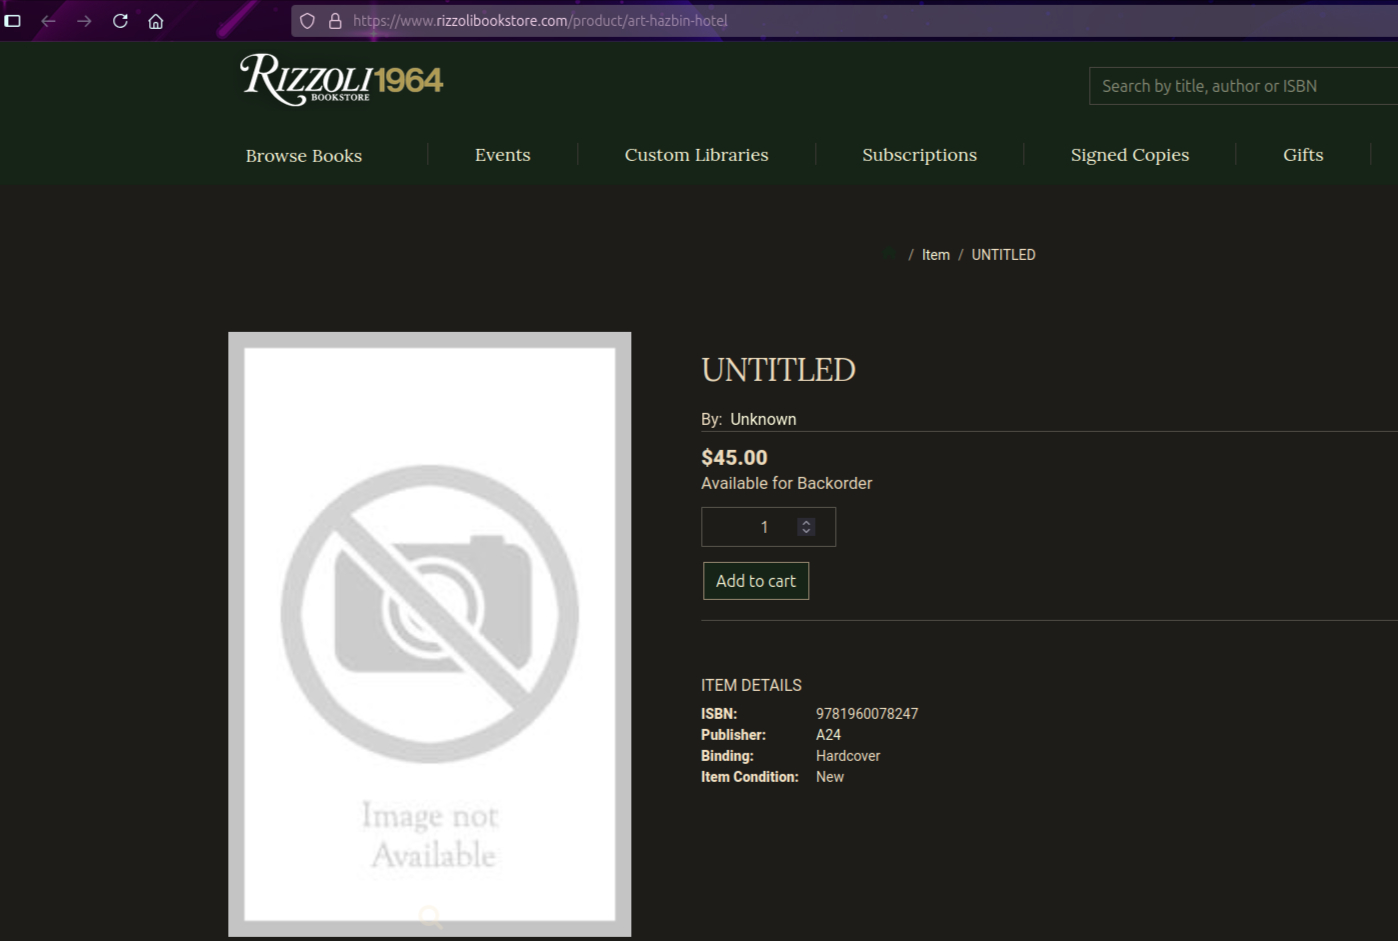
Task: Go to browser home icon
Action: (156, 21)
